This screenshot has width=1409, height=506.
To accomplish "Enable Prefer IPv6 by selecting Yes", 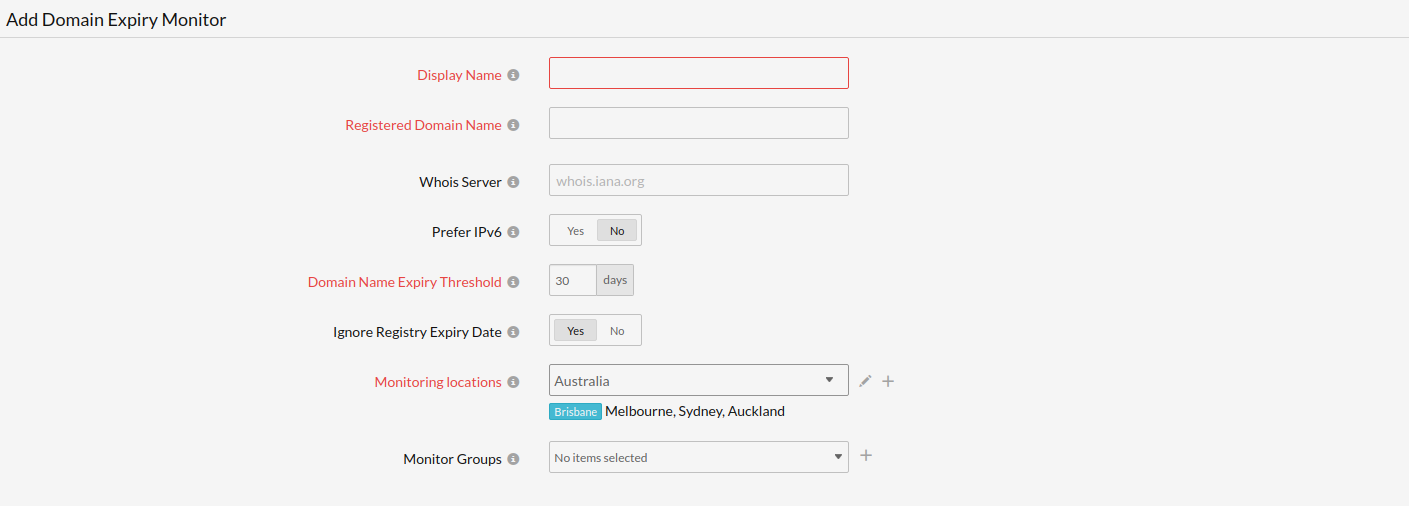I will (575, 231).
